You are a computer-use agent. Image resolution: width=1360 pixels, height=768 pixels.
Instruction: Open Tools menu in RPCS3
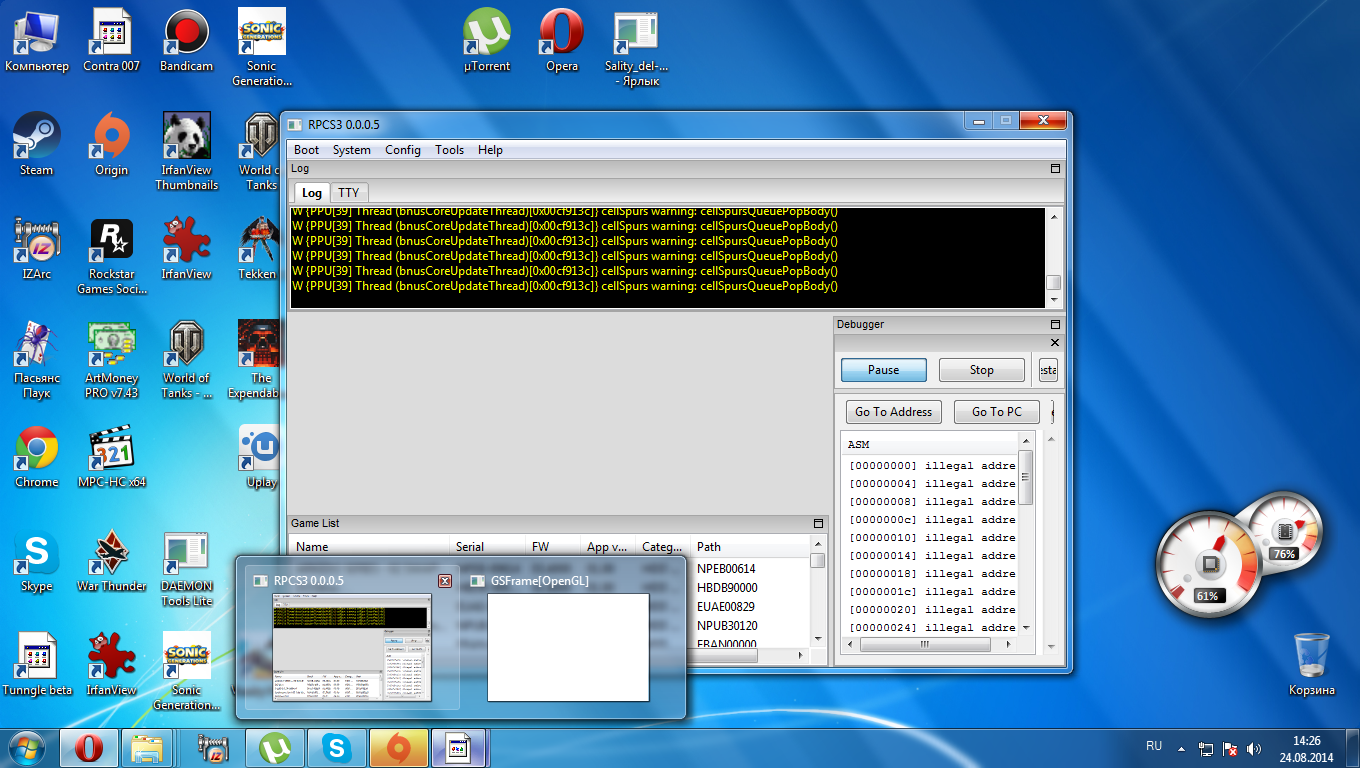449,150
